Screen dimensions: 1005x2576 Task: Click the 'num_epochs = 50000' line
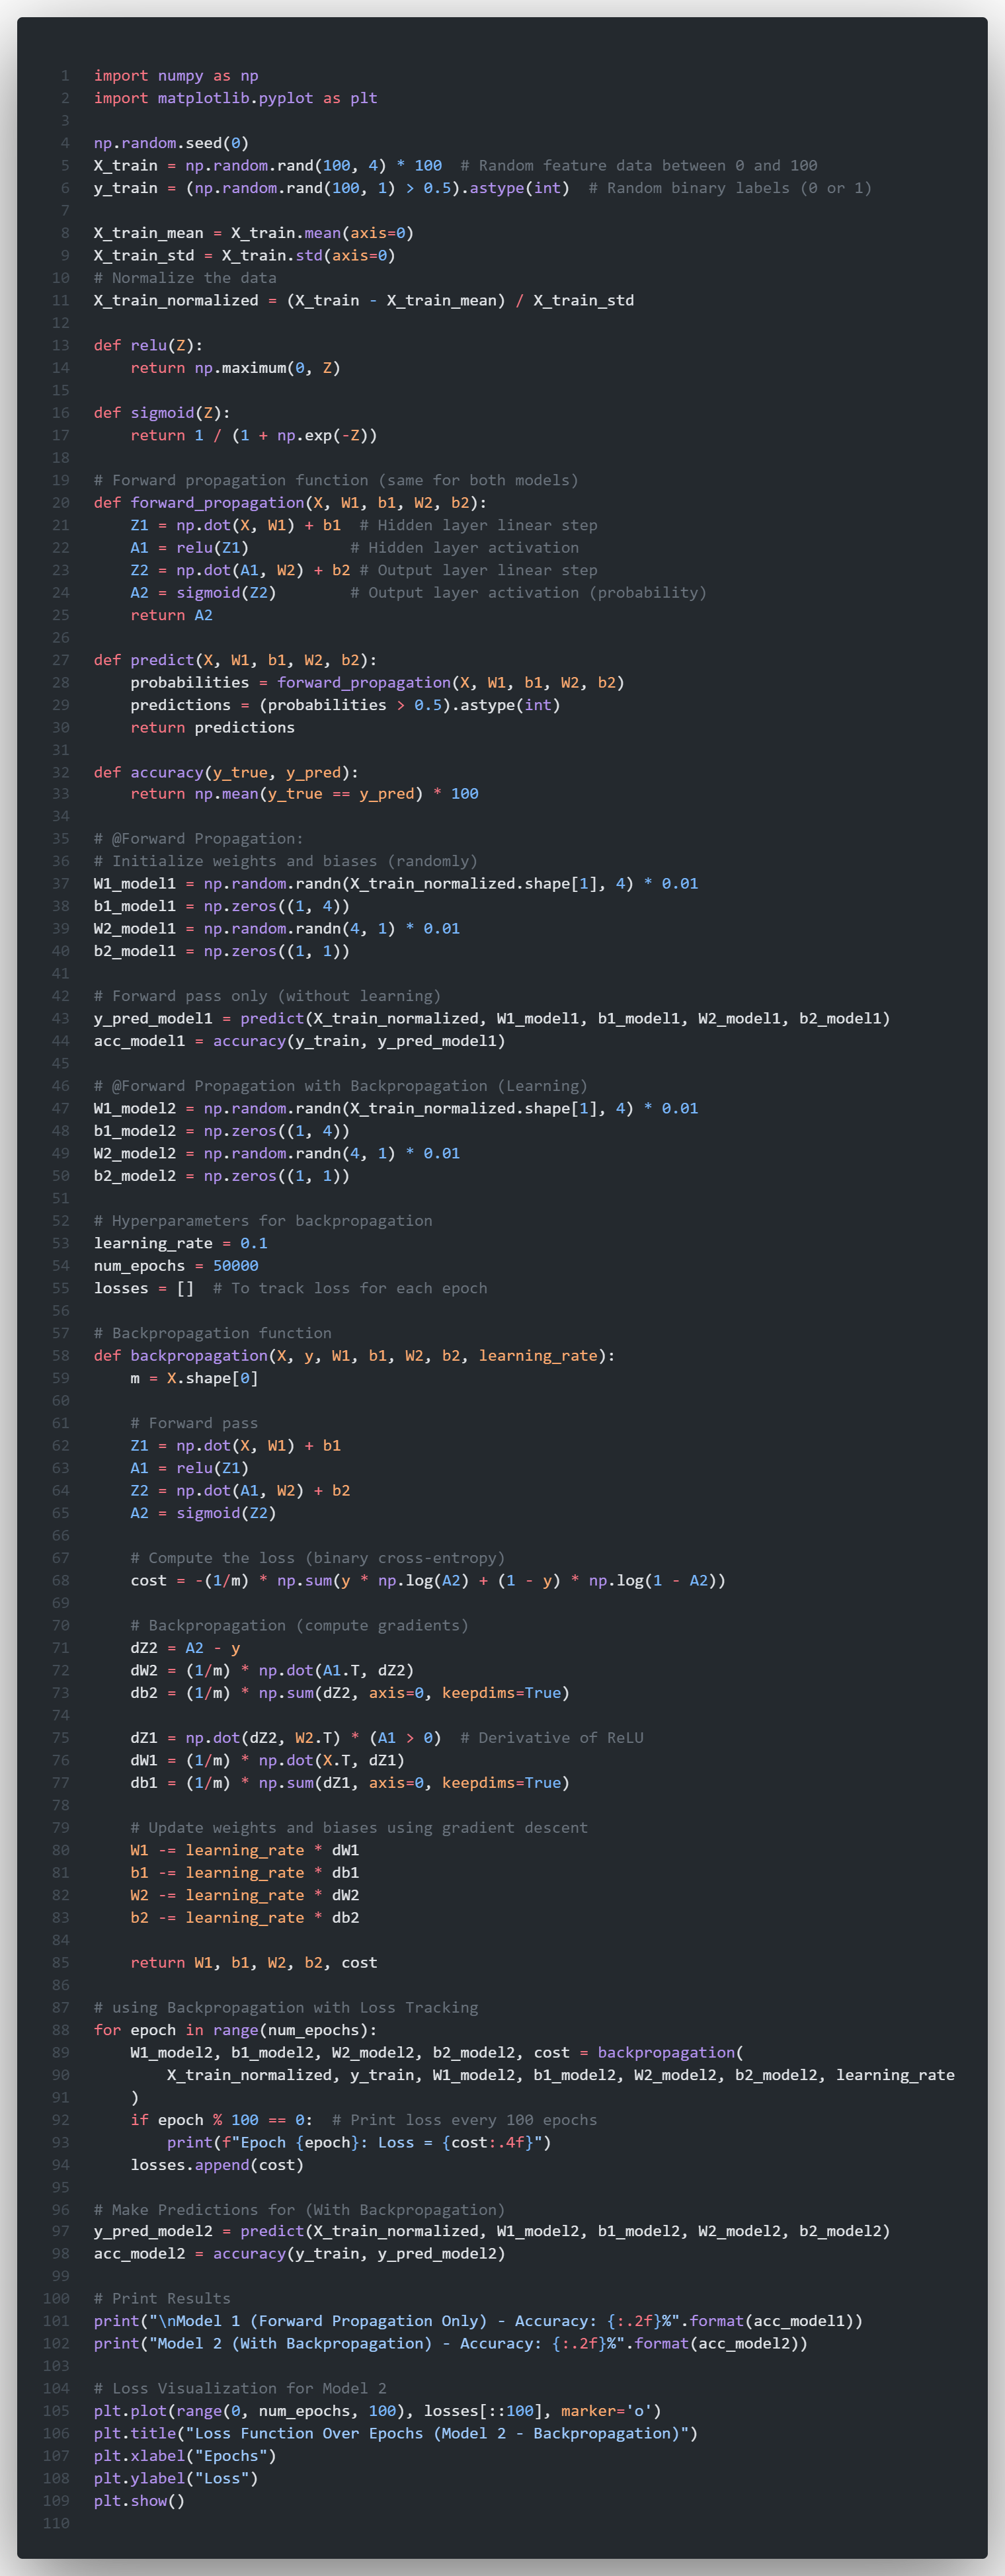(x=176, y=1266)
